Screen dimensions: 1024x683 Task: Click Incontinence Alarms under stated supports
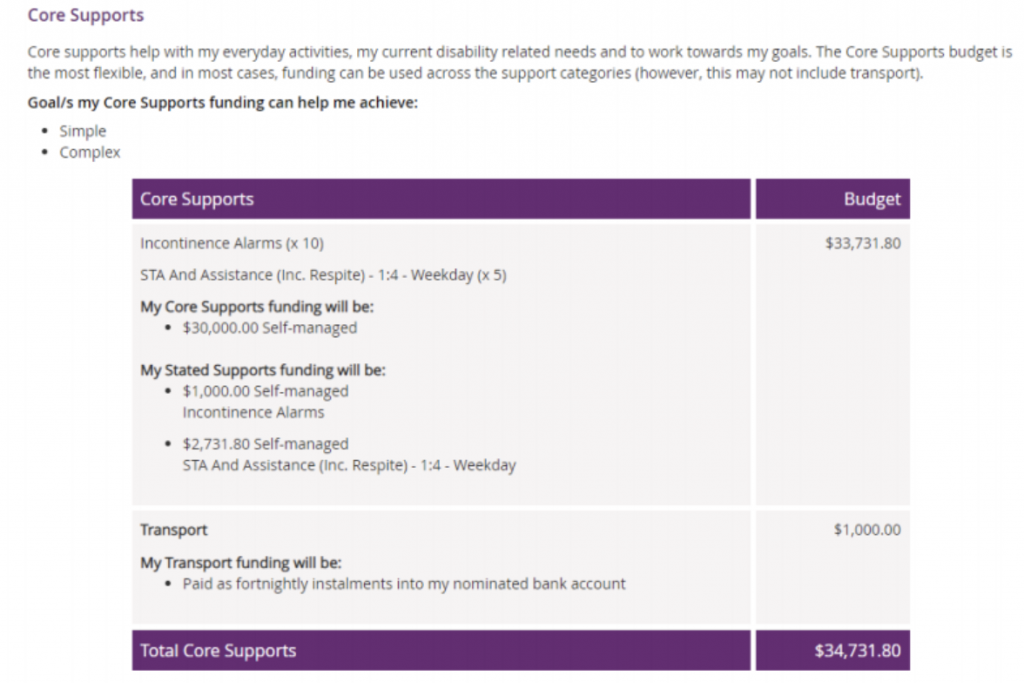pos(253,413)
